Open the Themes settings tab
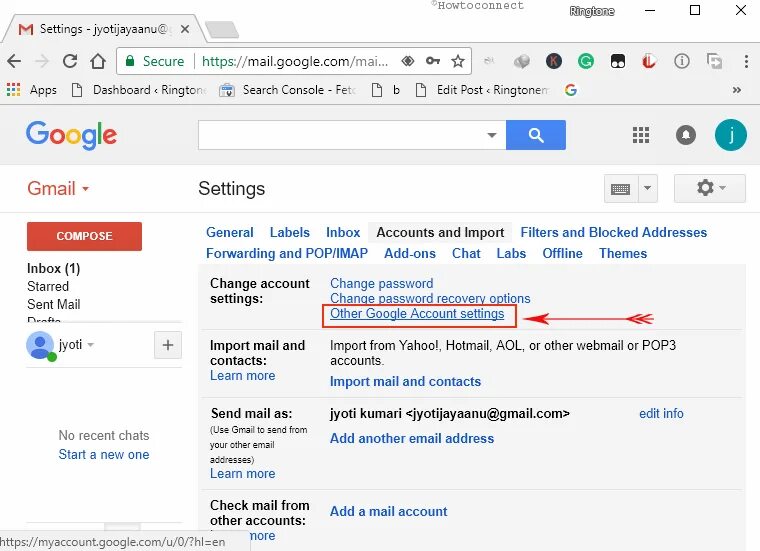 point(623,253)
